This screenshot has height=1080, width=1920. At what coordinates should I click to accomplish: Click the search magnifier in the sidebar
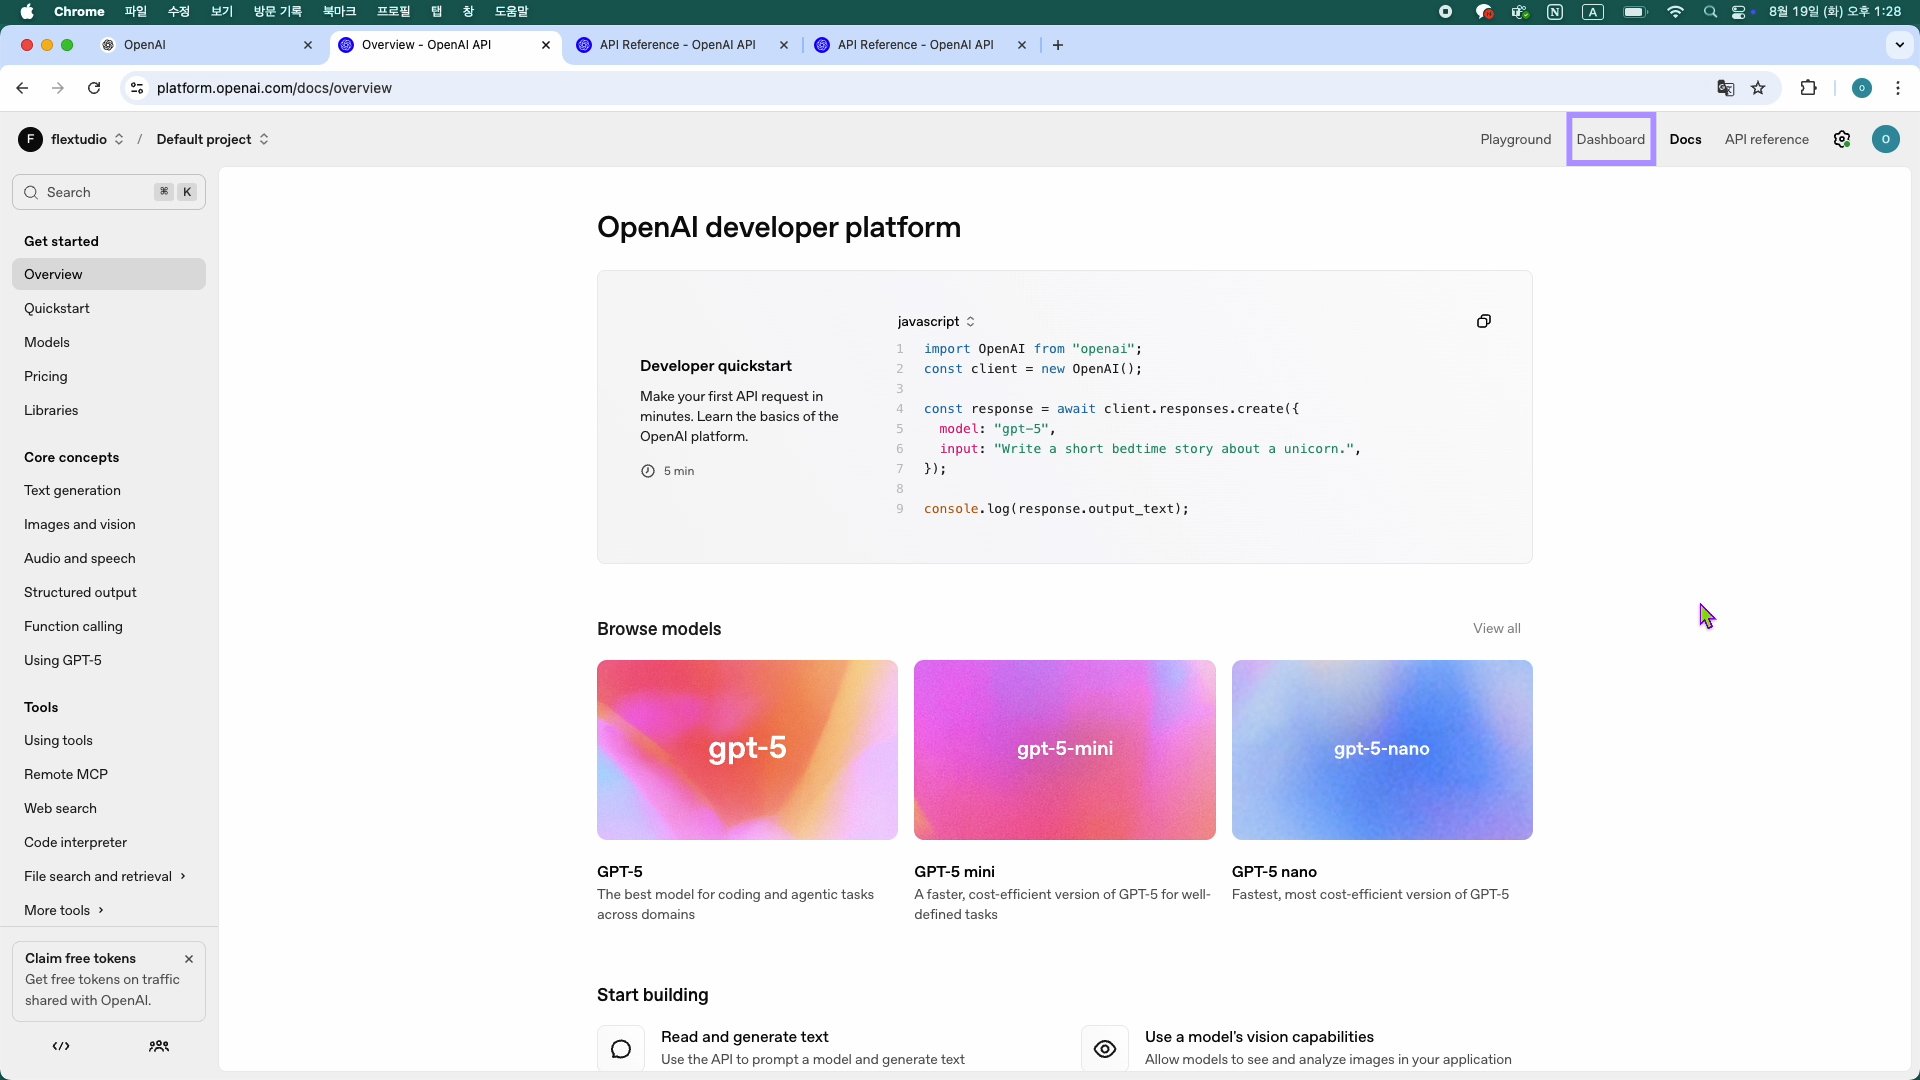[x=31, y=192]
